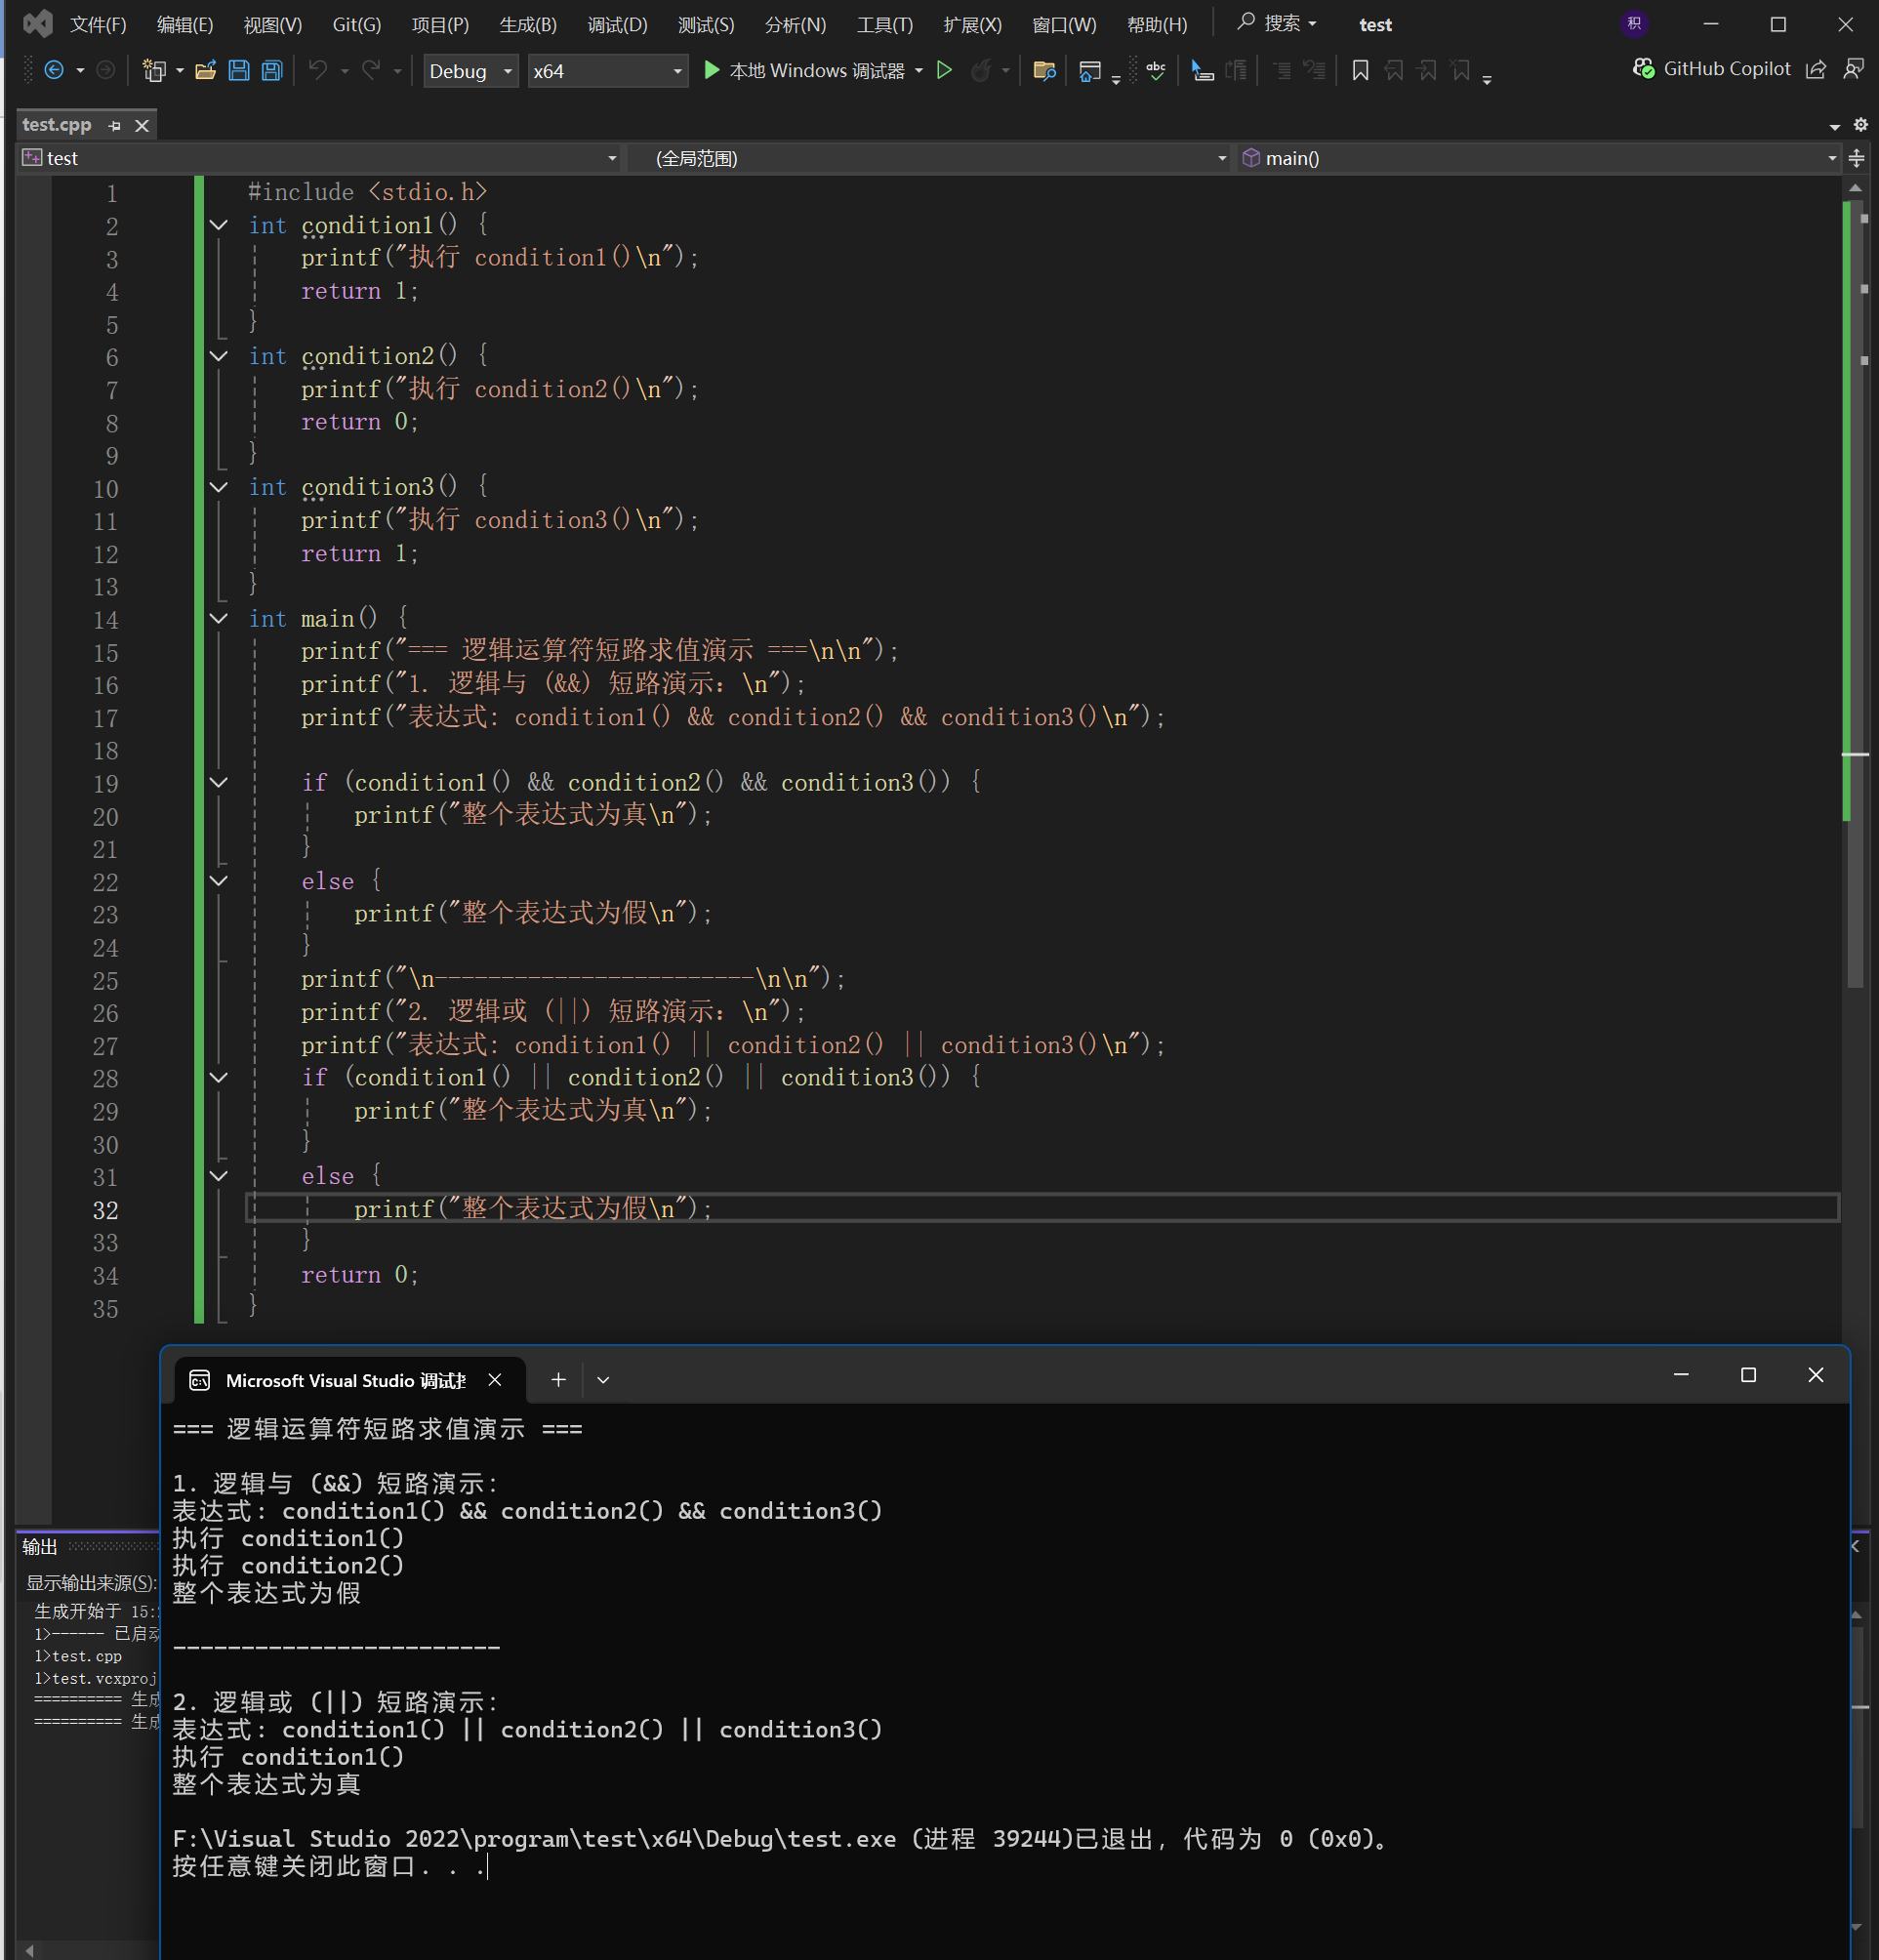
Task: Collapse the condition1 function fold
Action: click(219, 226)
